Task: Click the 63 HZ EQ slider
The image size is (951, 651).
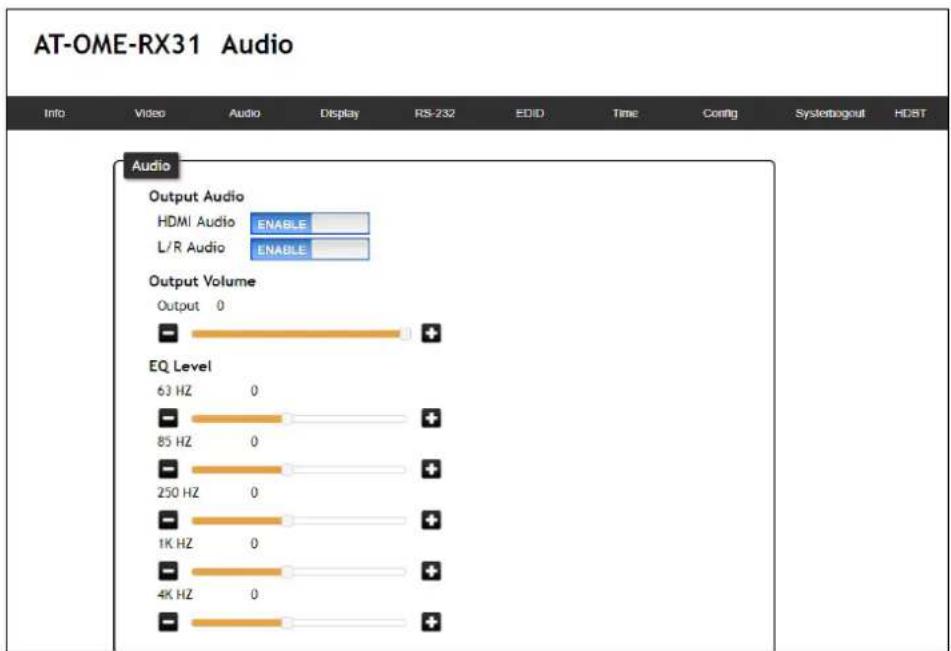Action: tap(301, 418)
